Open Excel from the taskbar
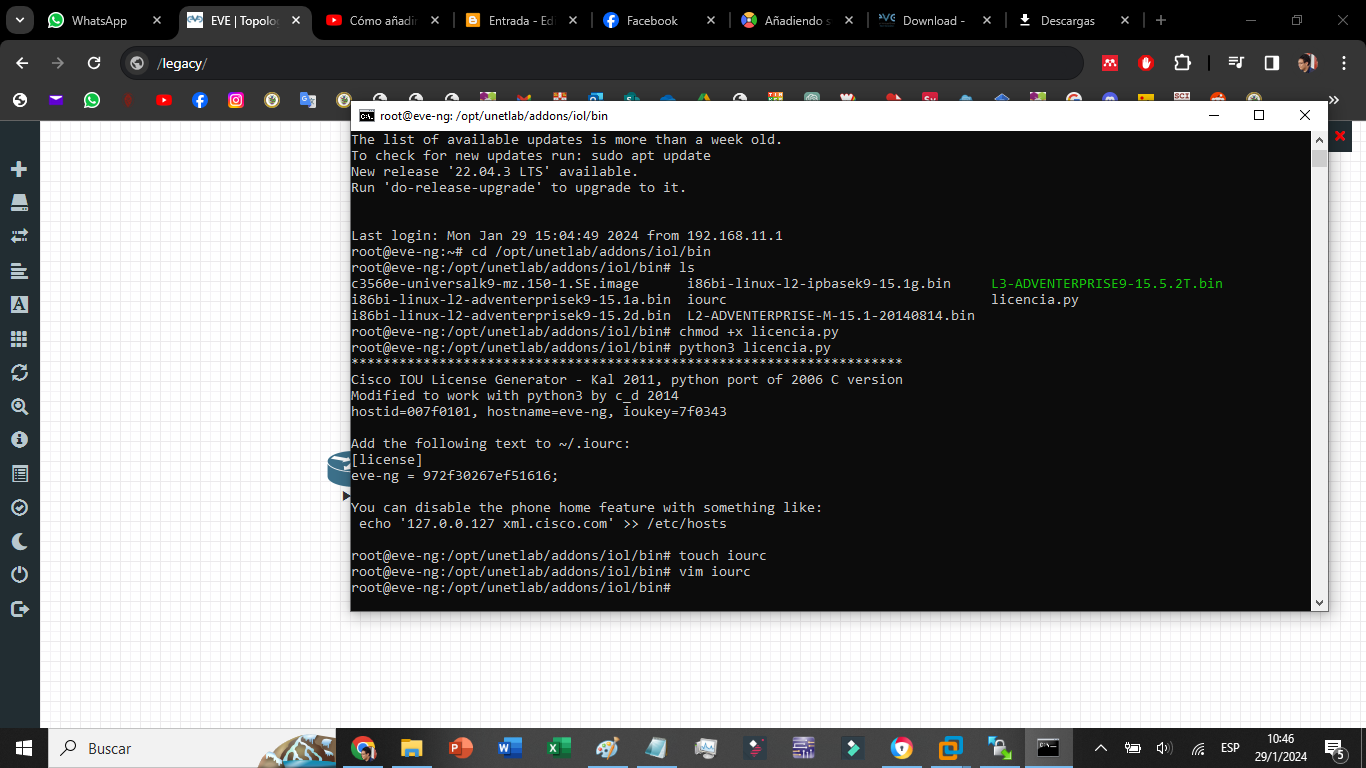Image resolution: width=1366 pixels, height=768 pixels. 559,748
